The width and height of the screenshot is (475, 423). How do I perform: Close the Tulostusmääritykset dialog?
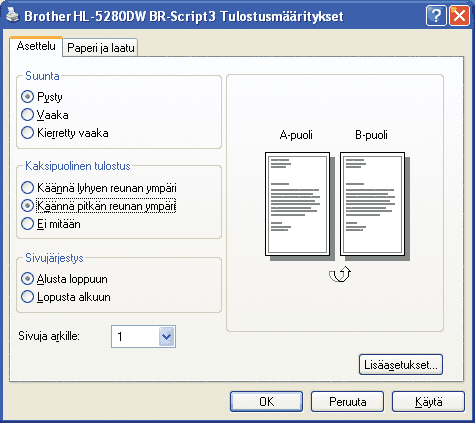tap(459, 16)
